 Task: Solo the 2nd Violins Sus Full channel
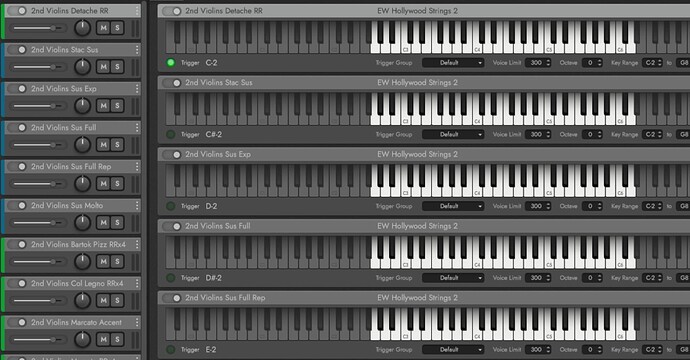117,145
